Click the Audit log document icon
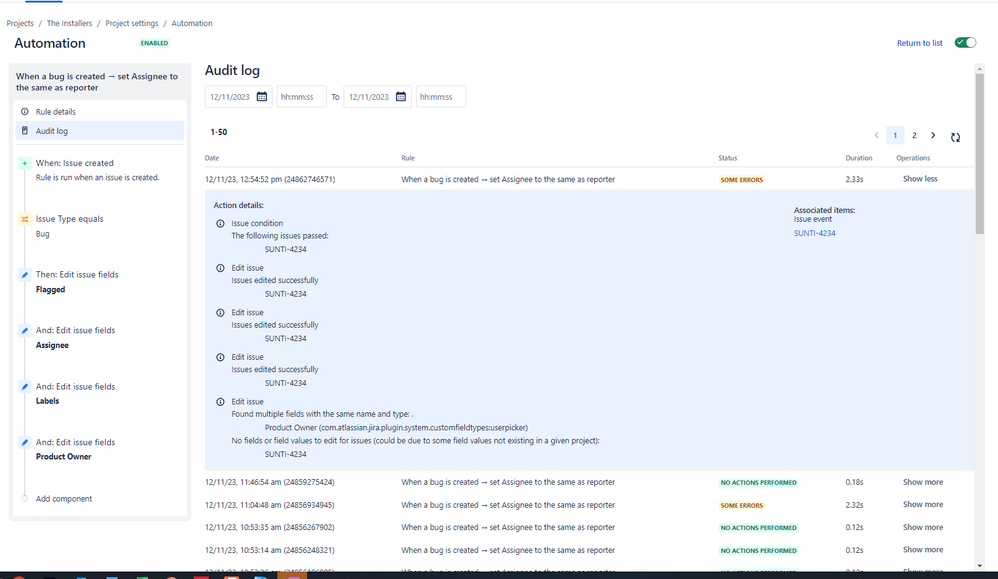Image resolution: width=998 pixels, height=579 pixels. [x=25, y=130]
